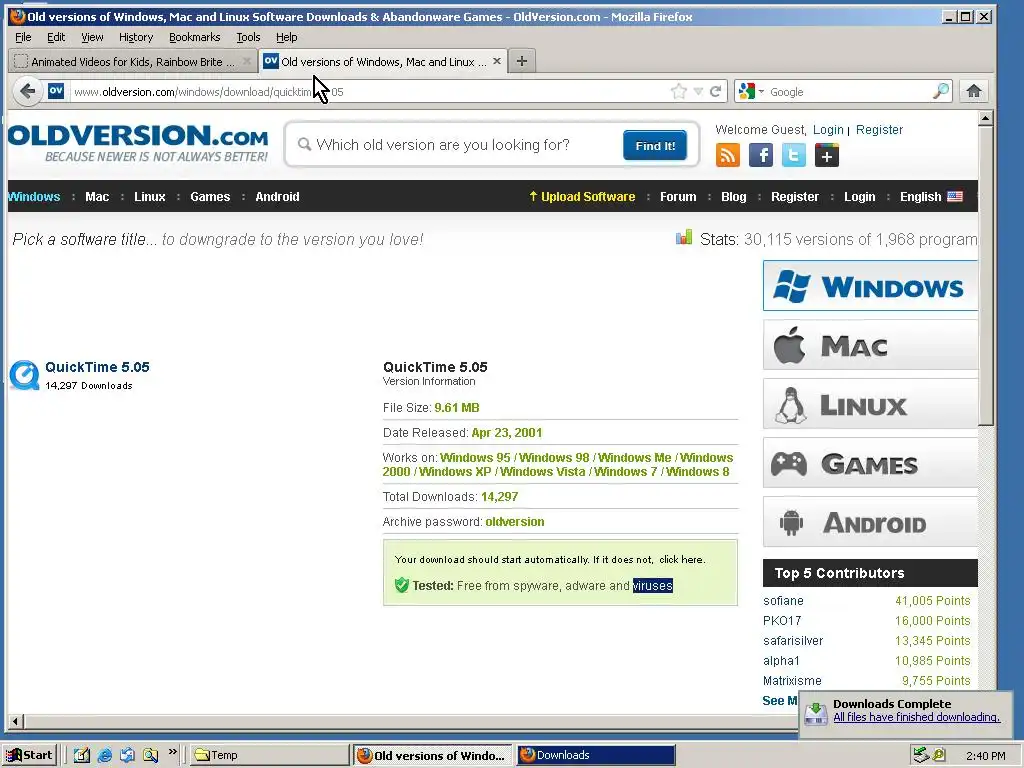This screenshot has height=768, width=1024.
Task: Open Forum from the nav bar
Action: tap(678, 197)
